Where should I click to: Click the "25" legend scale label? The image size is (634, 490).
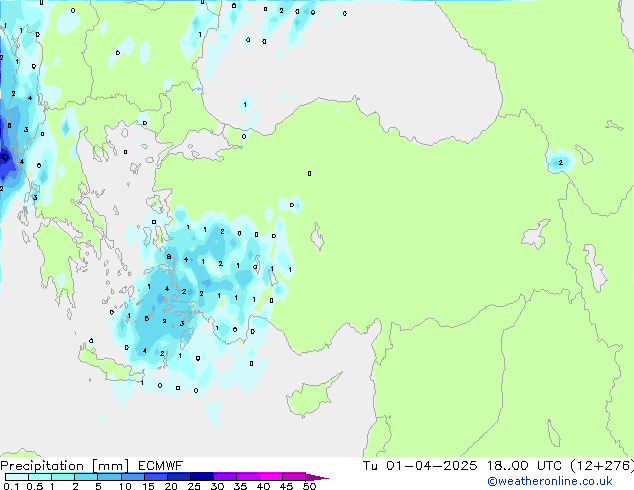click(x=194, y=486)
